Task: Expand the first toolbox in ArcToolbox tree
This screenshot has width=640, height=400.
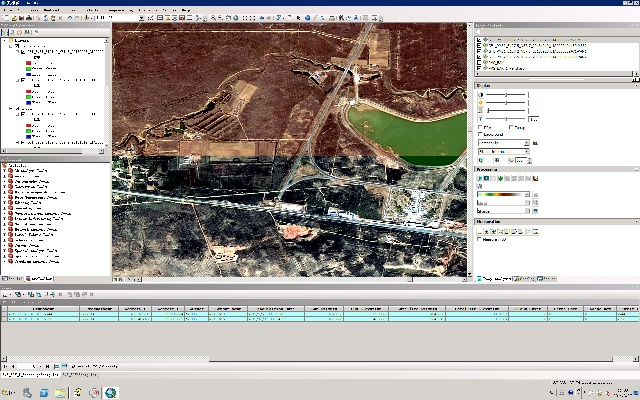Action: [x=4, y=169]
